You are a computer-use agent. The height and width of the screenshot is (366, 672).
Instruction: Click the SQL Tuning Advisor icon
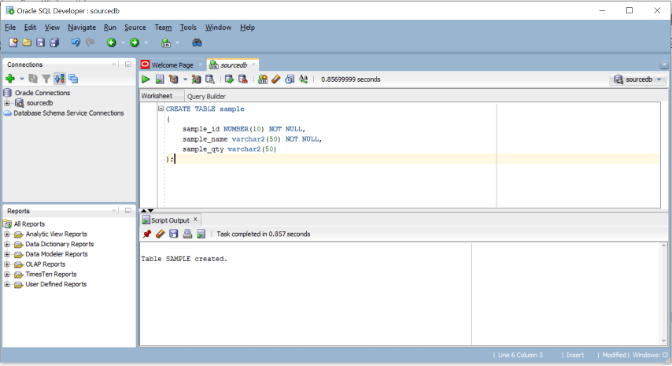click(210, 79)
